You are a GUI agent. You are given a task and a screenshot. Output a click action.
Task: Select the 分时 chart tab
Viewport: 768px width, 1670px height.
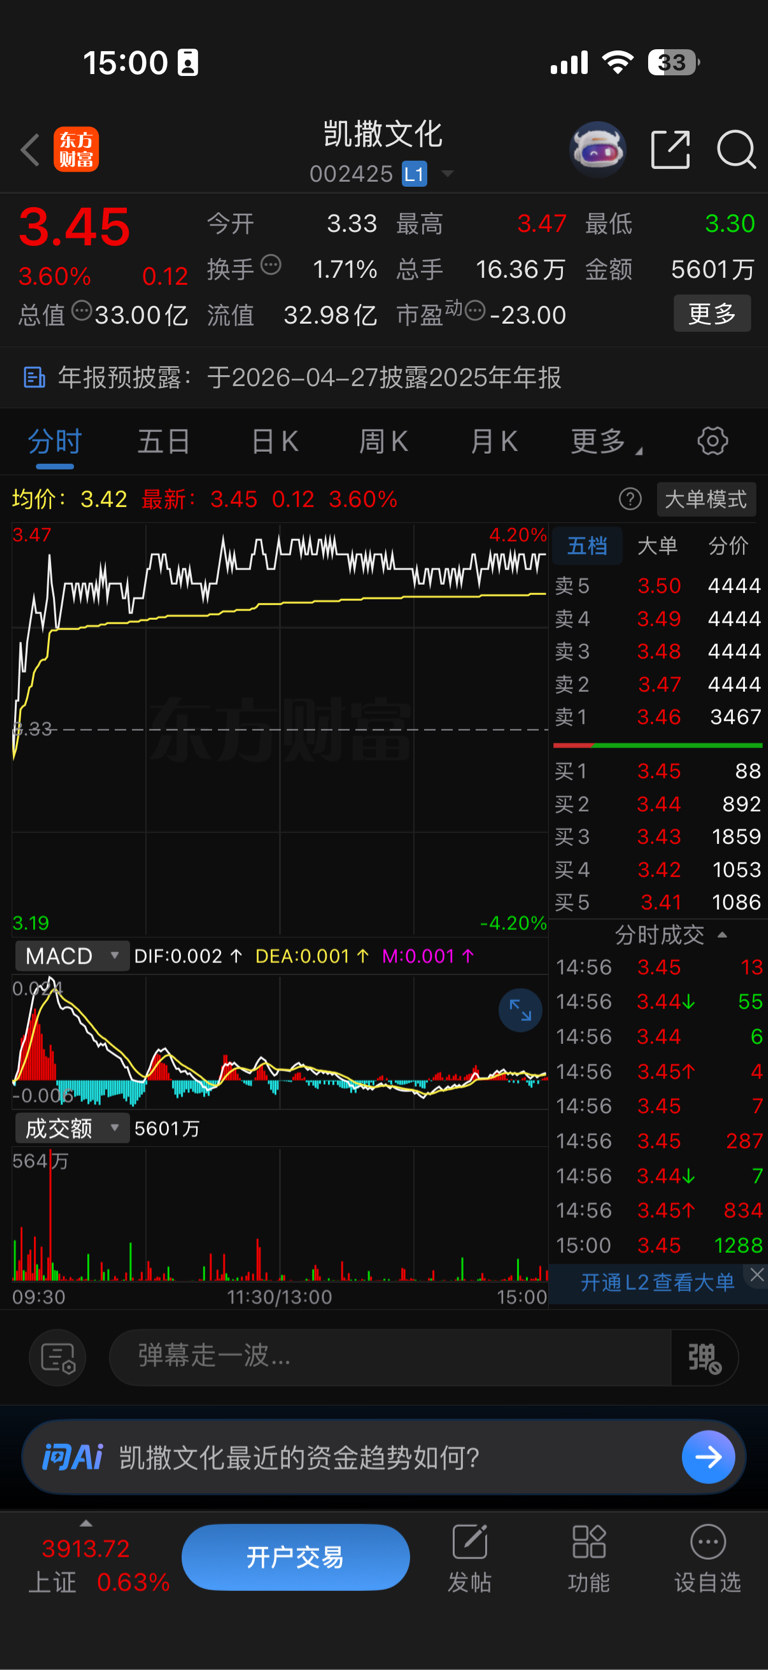tap(54, 441)
